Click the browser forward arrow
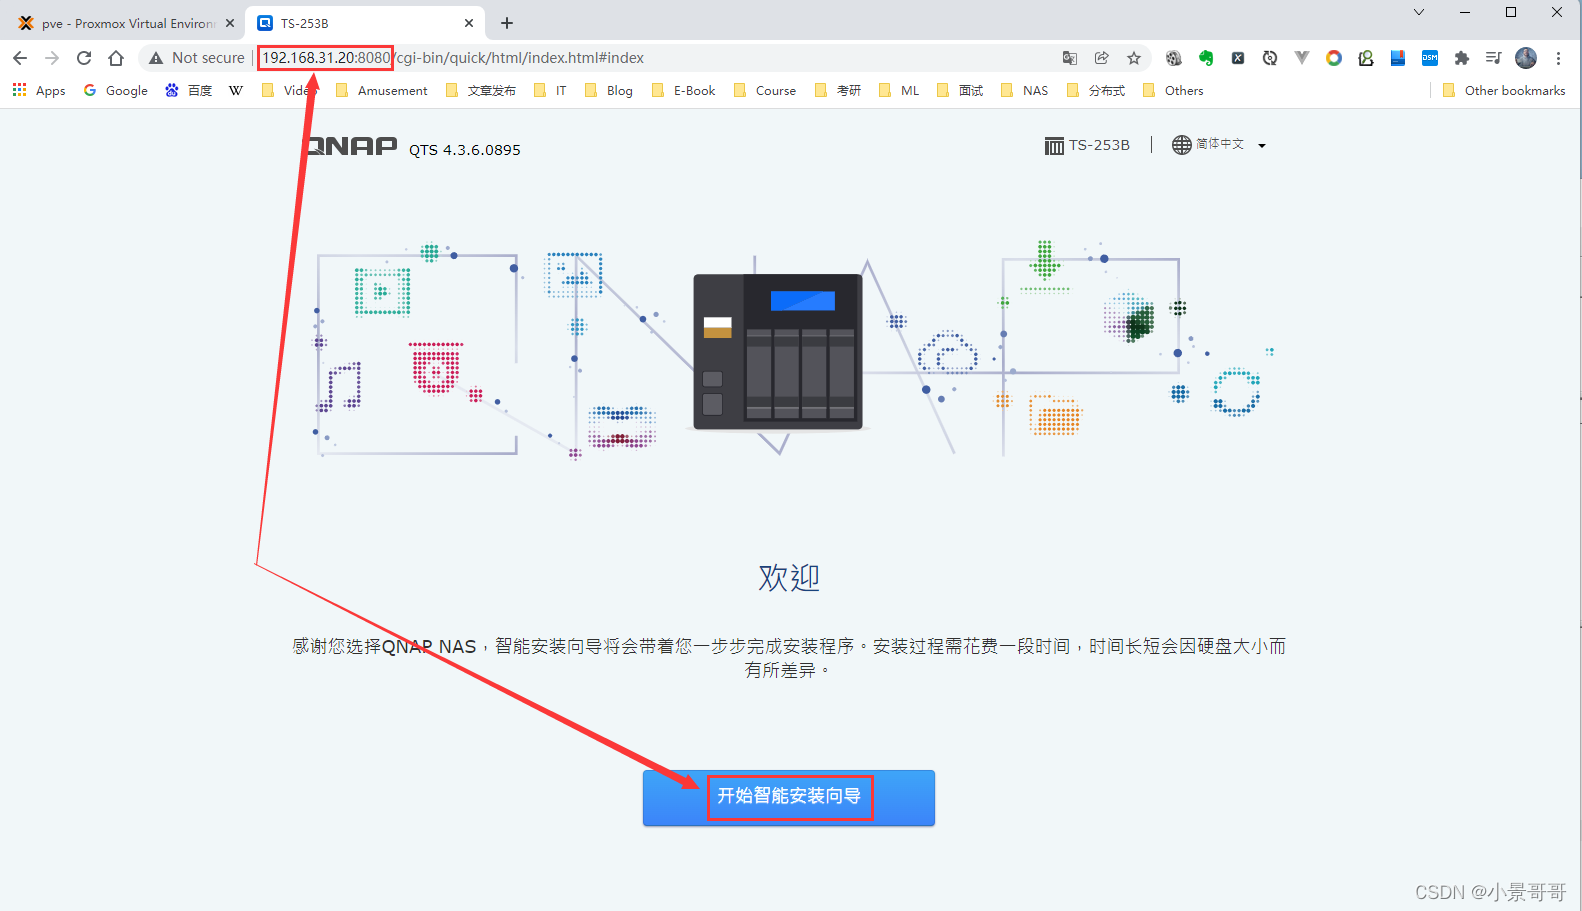Viewport: 1582px width, 911px height. [52, 58]
